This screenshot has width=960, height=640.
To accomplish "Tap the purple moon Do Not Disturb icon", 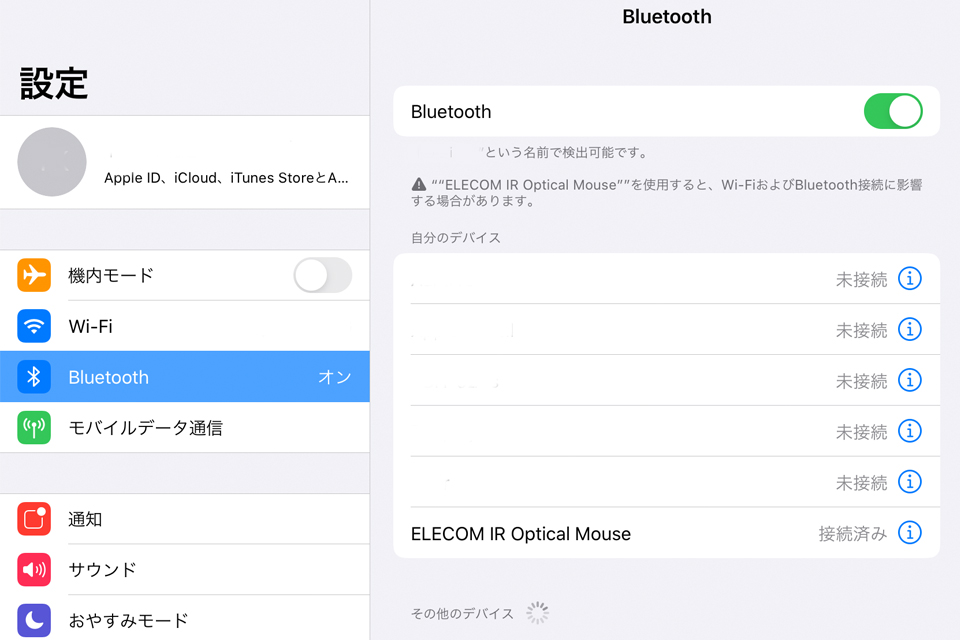I will pos(34,620).
